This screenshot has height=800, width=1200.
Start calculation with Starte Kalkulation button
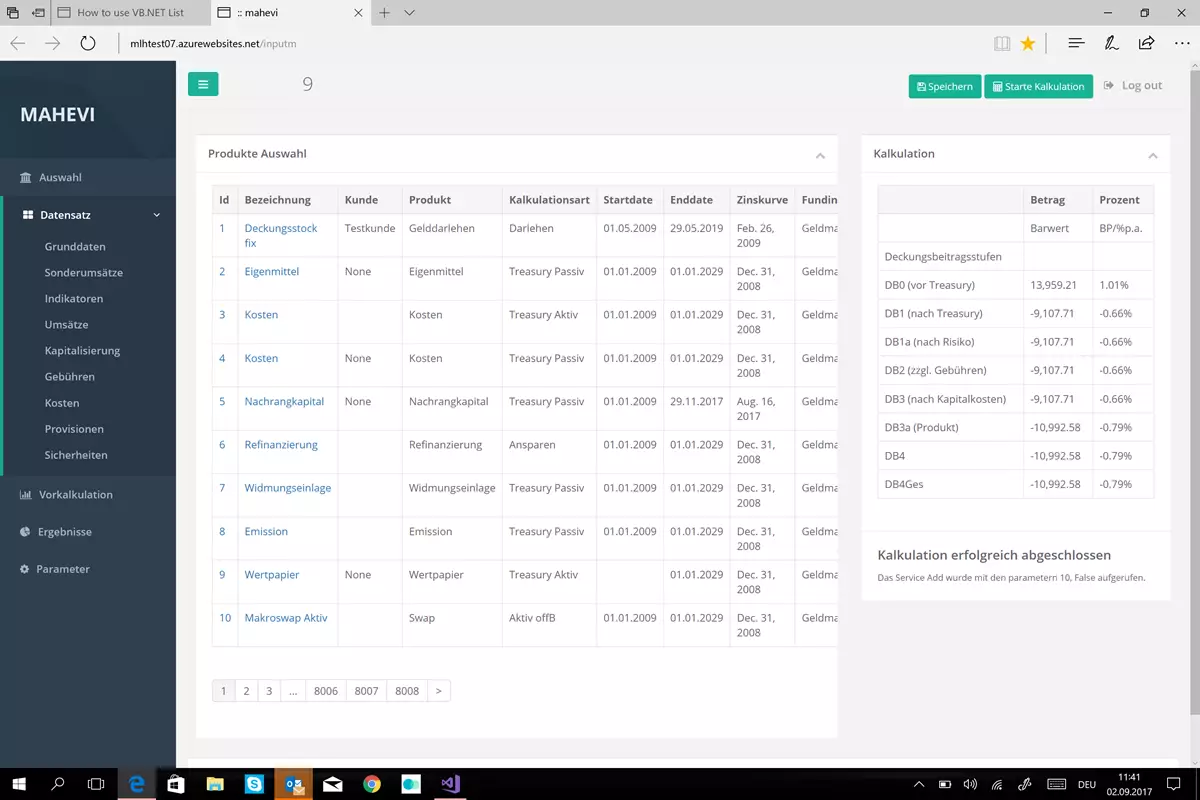1038,86
